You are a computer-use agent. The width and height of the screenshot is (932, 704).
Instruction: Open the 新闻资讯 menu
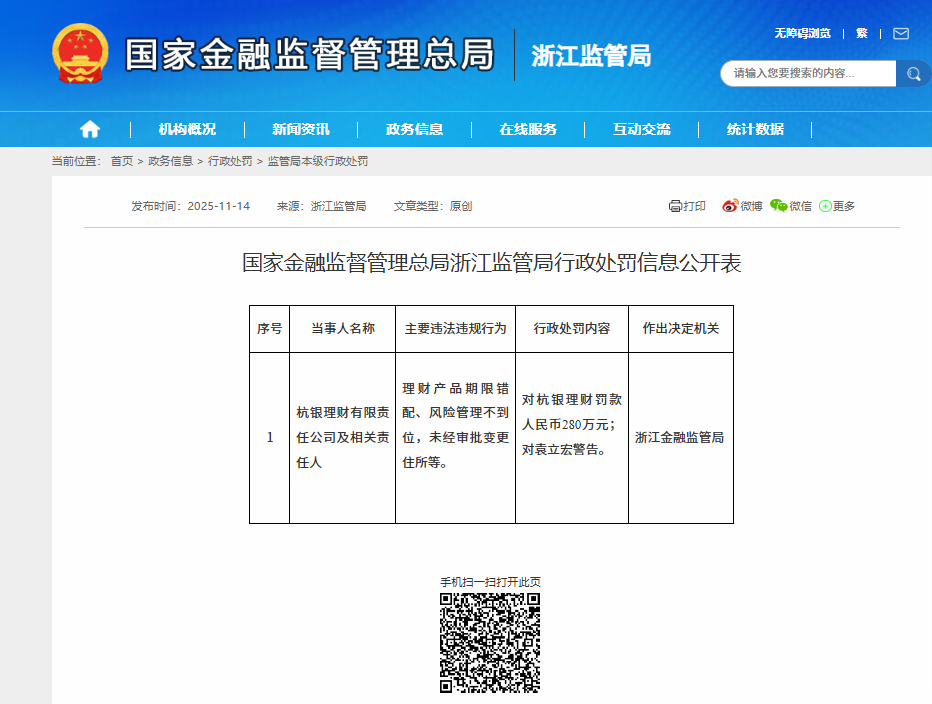pyautogui.click(x=301, y=129)
